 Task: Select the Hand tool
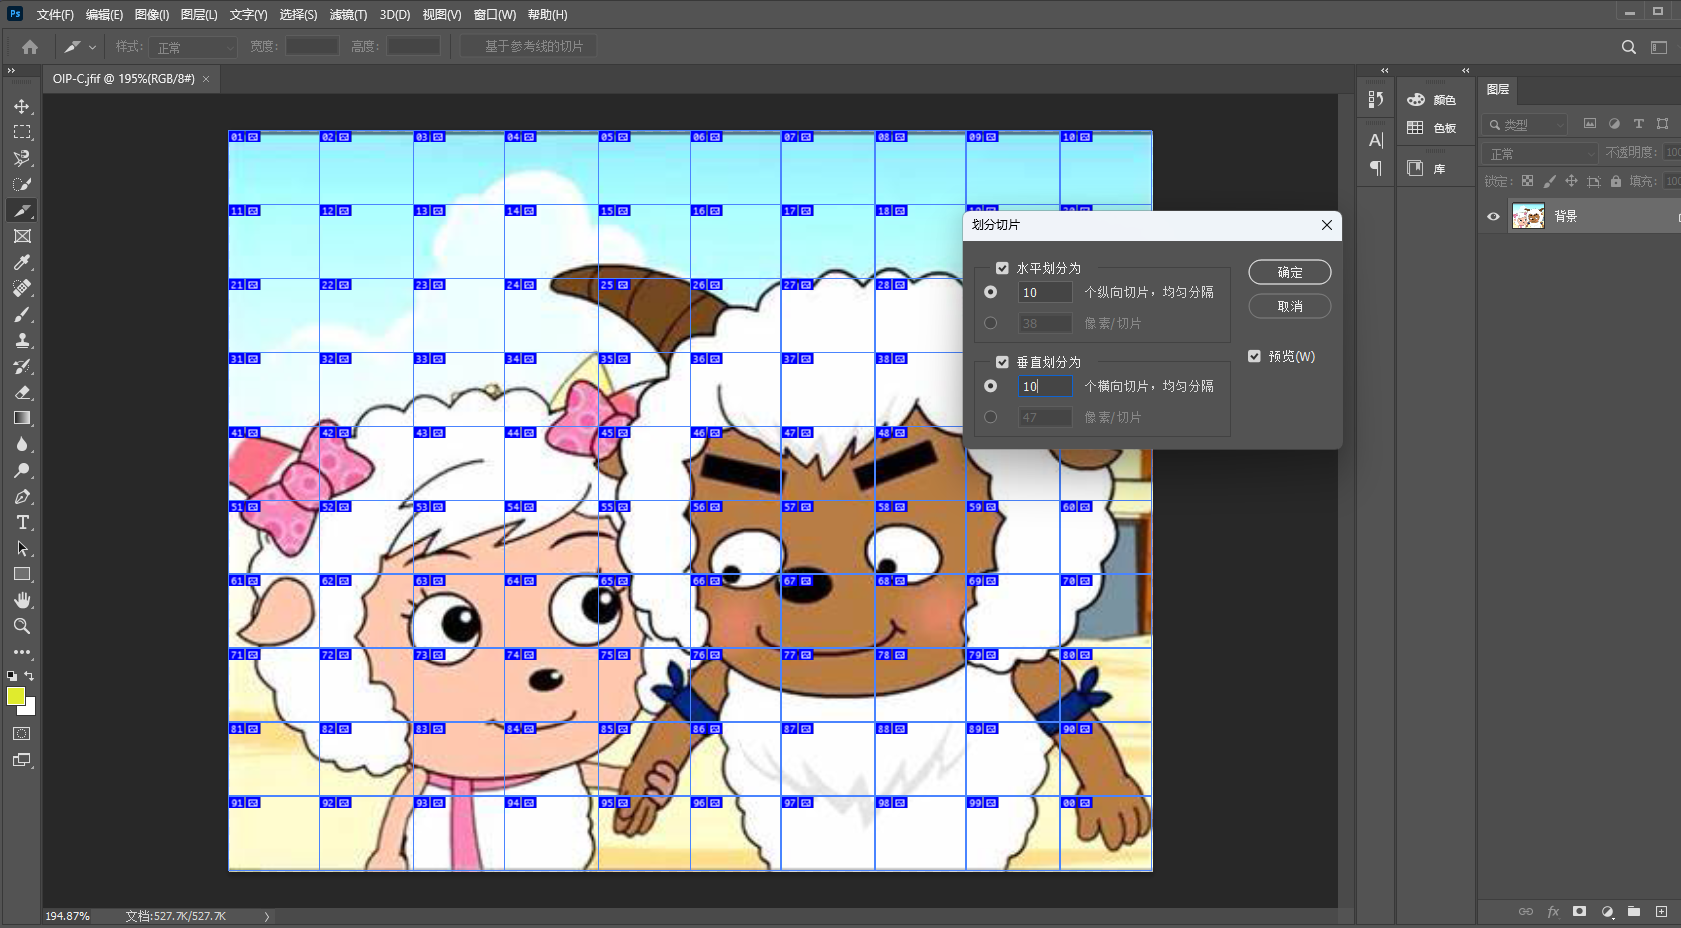tap(22, 600)
